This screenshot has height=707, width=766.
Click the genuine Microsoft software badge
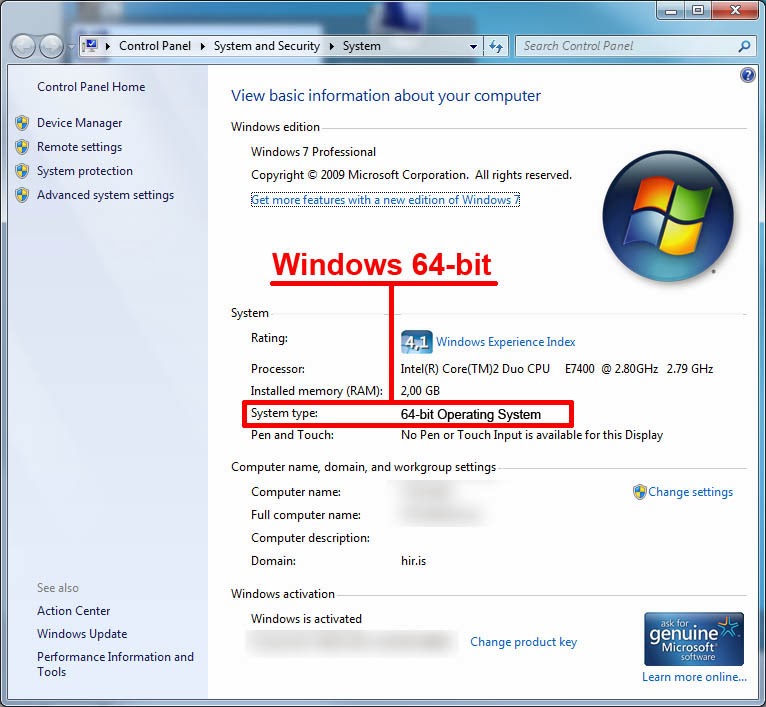click(x=694, y=639)
